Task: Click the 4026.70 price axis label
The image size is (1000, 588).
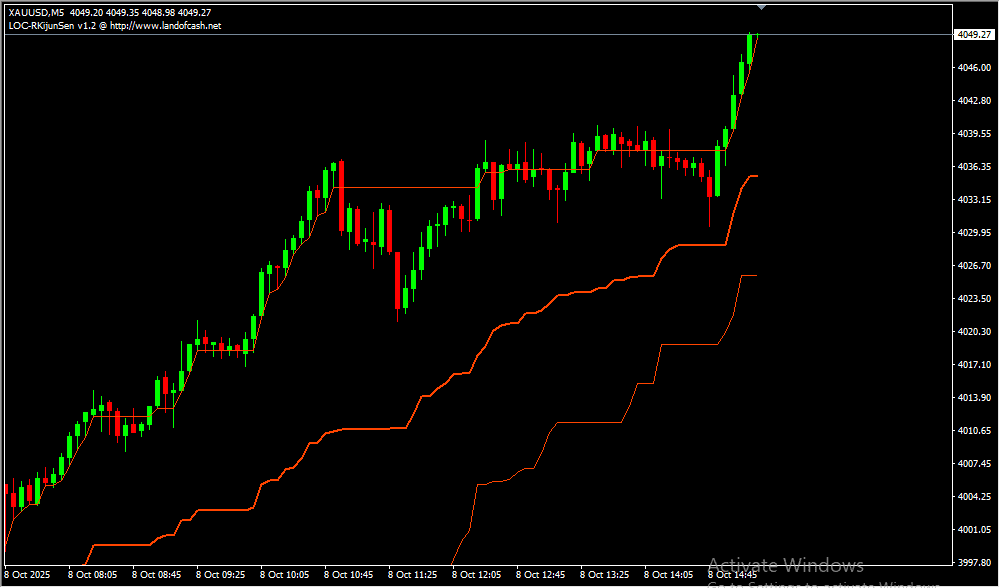Action: (972, 265)
